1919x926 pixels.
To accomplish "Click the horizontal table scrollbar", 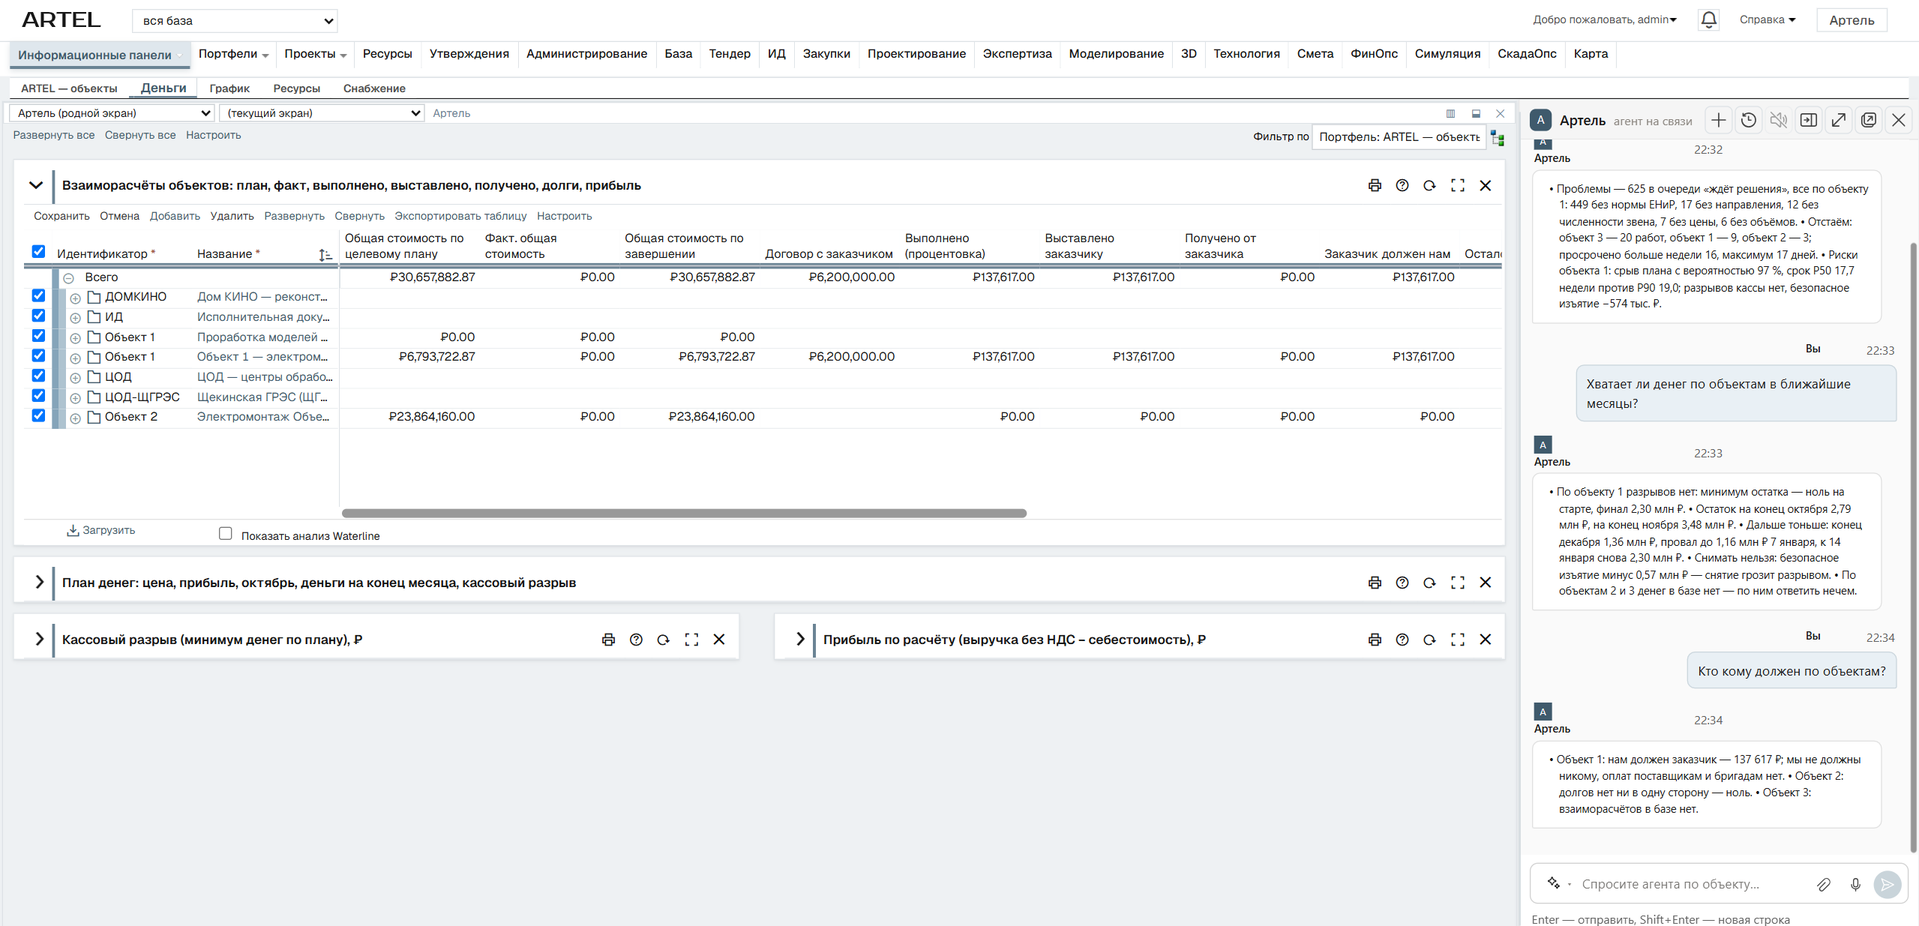I will pyautogui.click(x=684, y=513).
